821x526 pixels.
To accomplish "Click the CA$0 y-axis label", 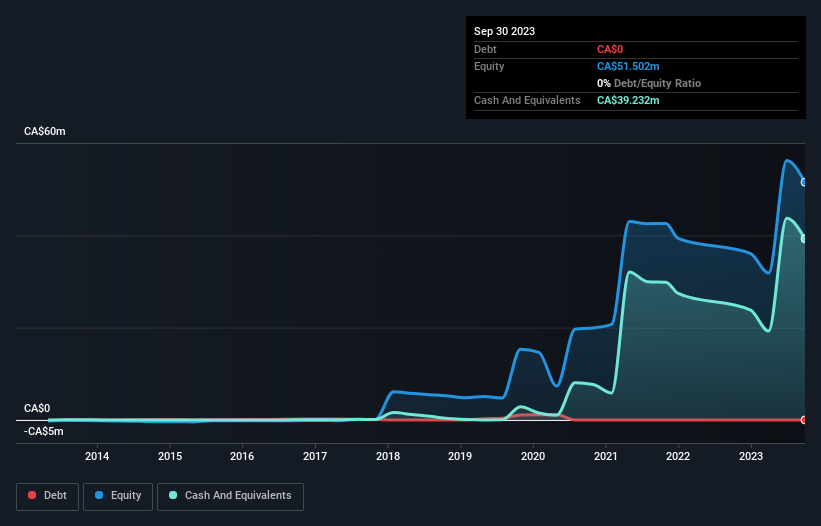I will click(x=37, y=408).
